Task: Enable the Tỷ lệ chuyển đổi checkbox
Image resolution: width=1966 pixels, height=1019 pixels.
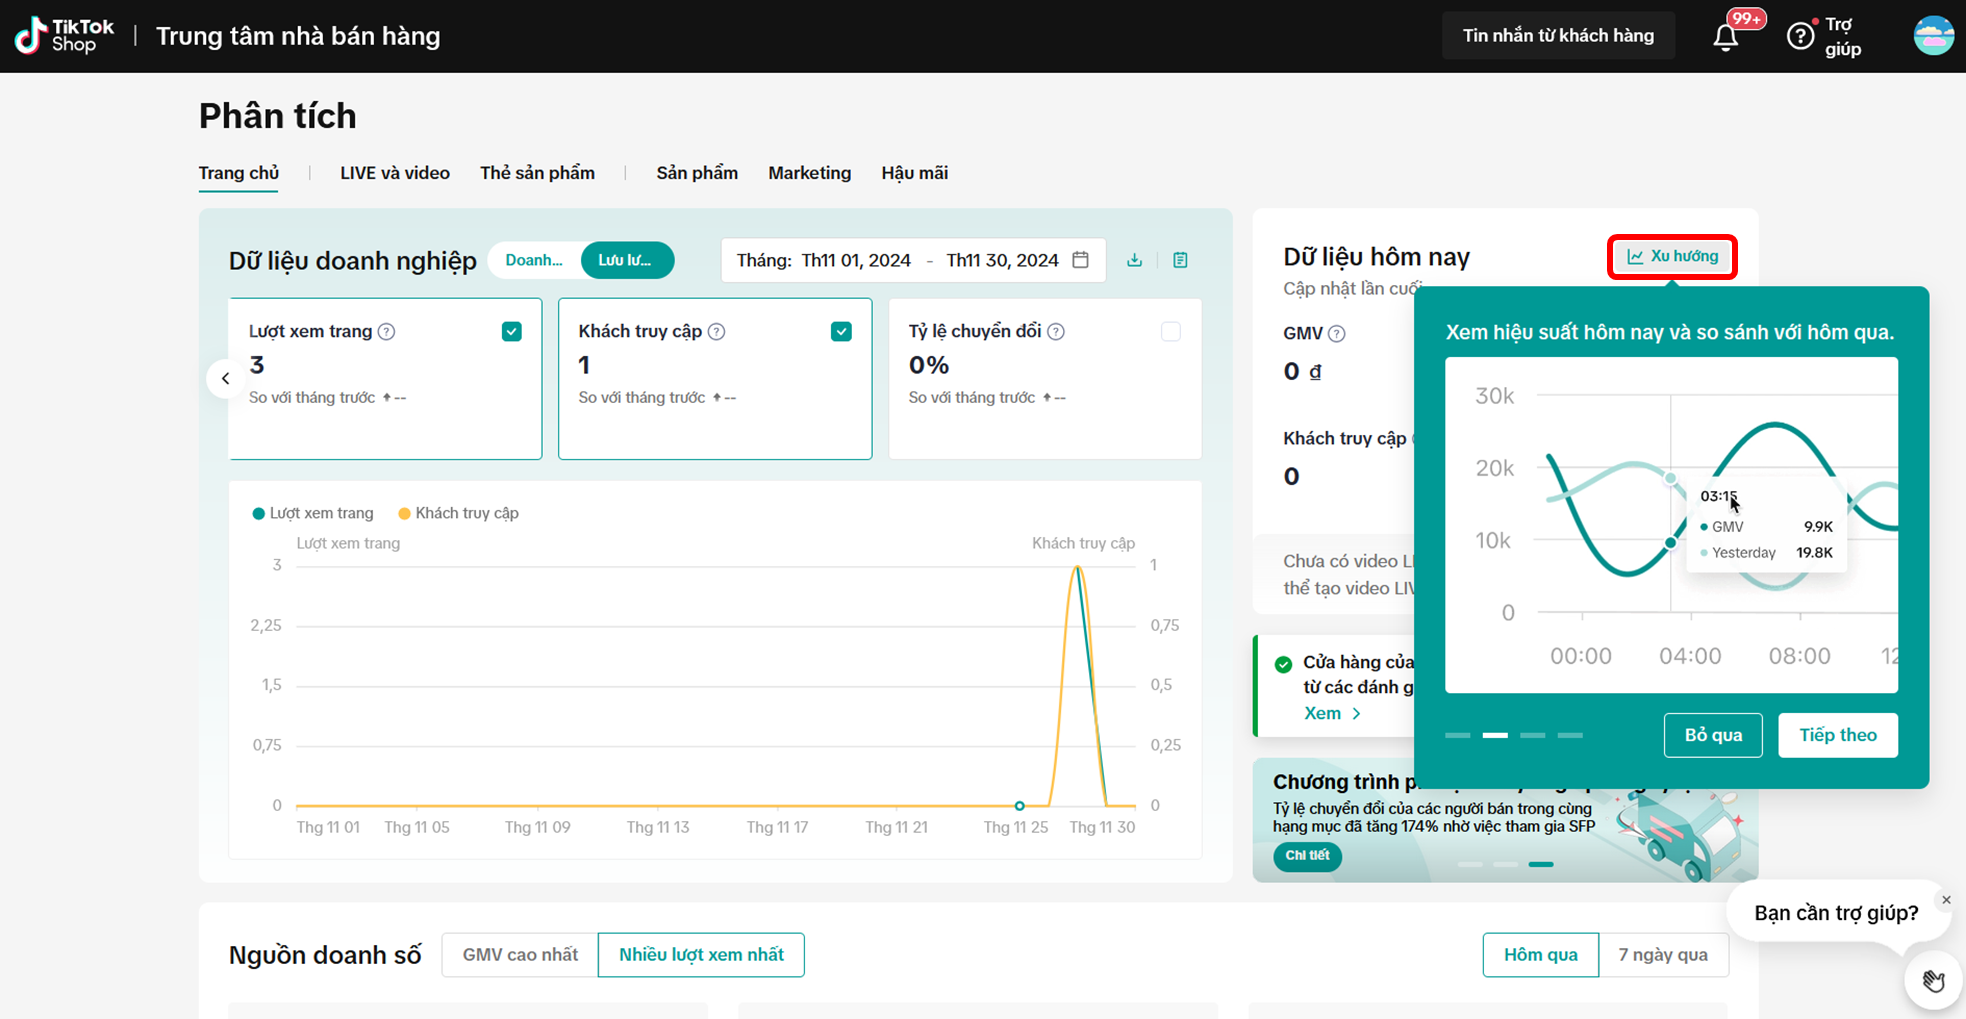Action: pos(1170,332)
